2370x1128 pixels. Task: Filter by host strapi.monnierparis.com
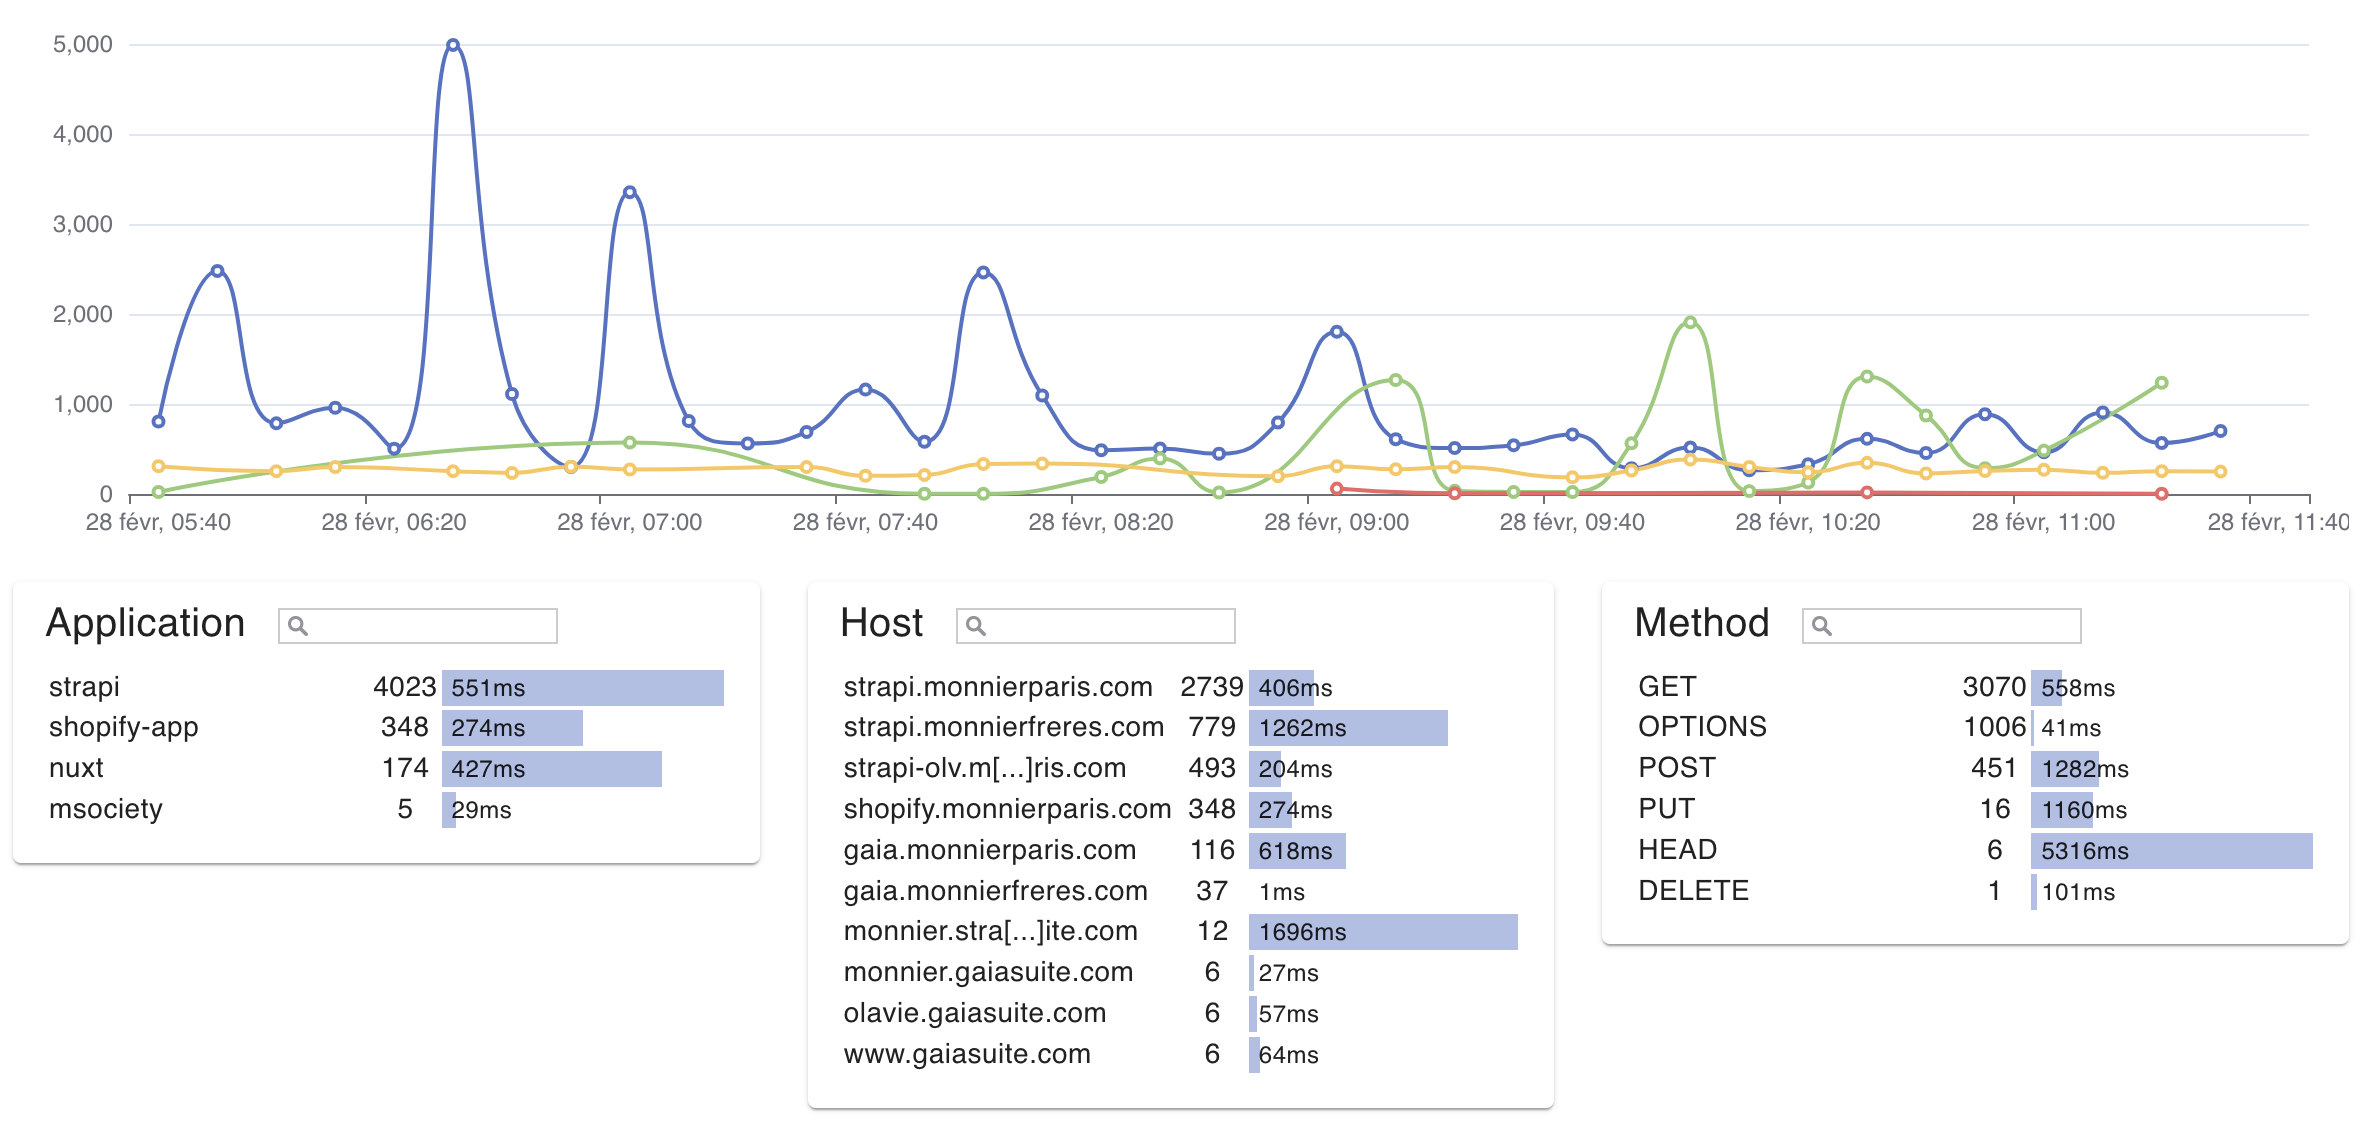pyautogui.click(x=1180, y=687)
